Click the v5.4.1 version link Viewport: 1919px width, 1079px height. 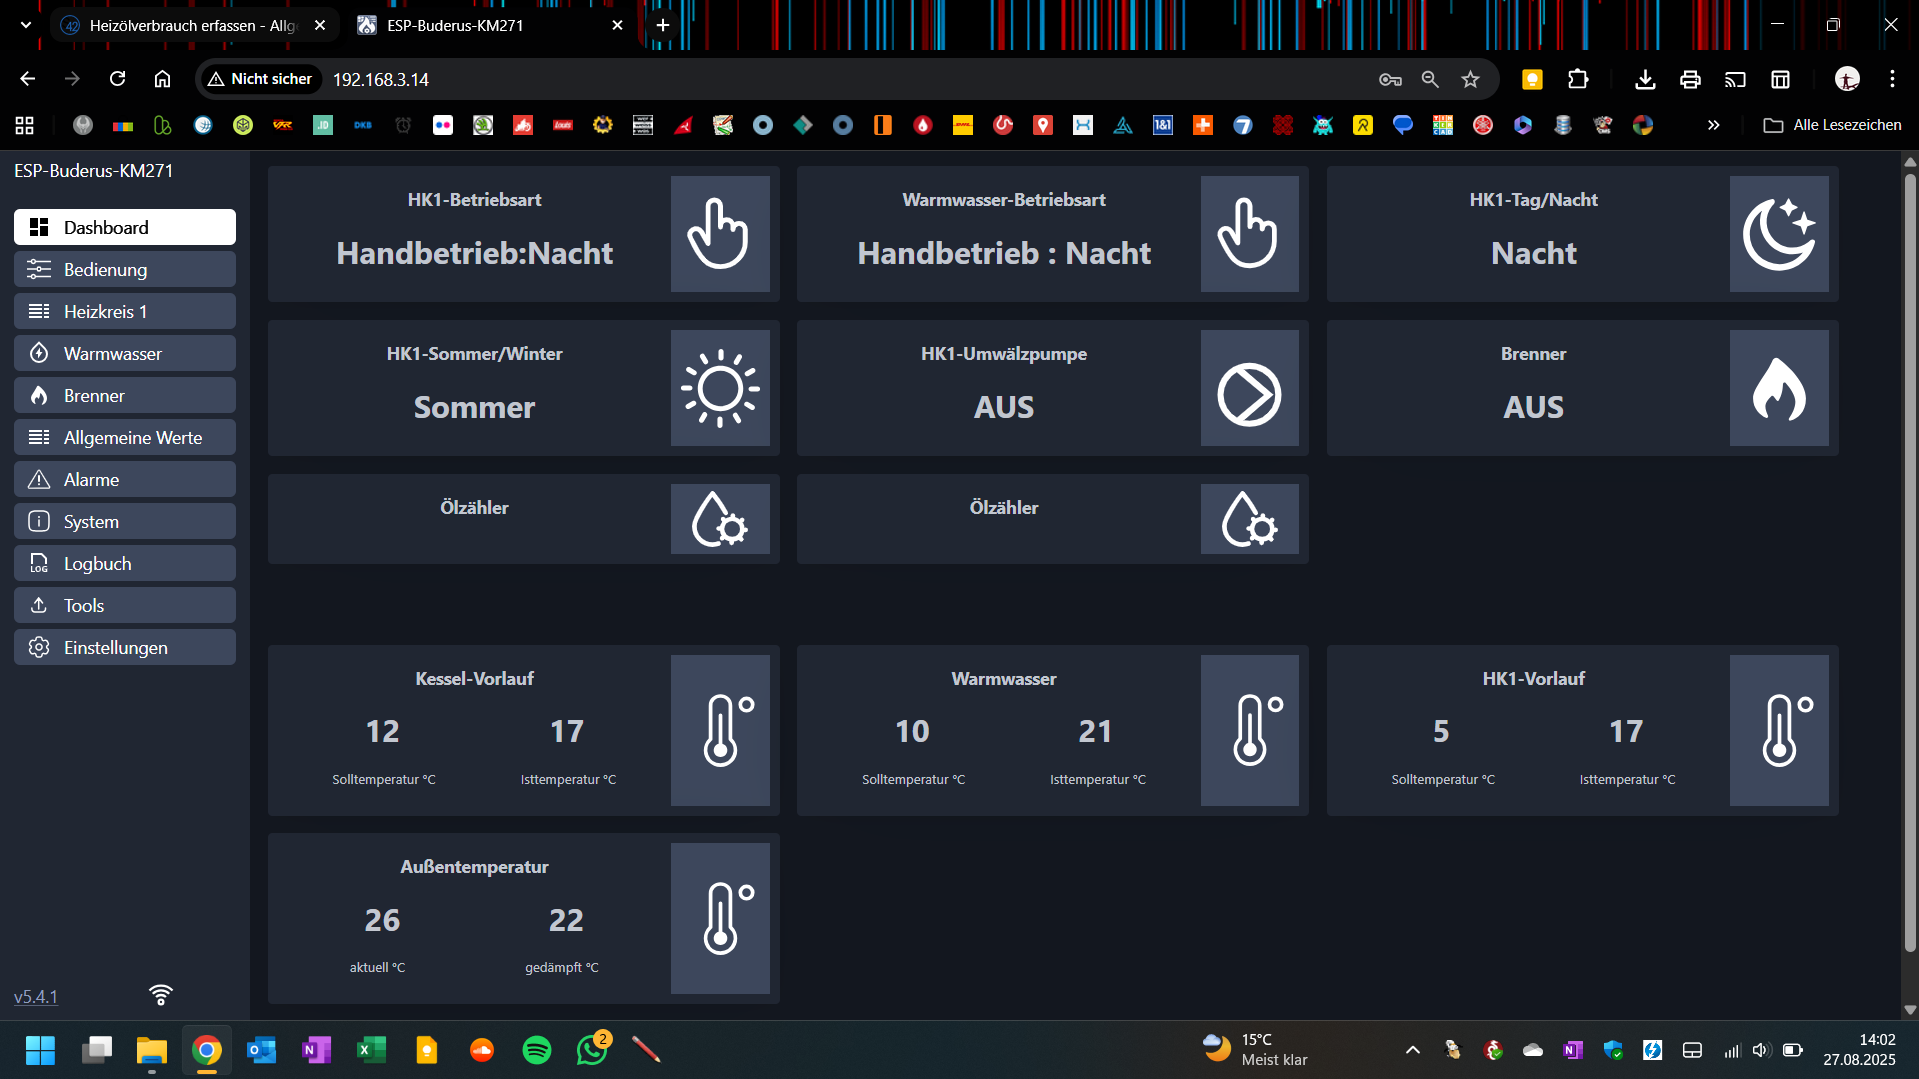(36, 997)
